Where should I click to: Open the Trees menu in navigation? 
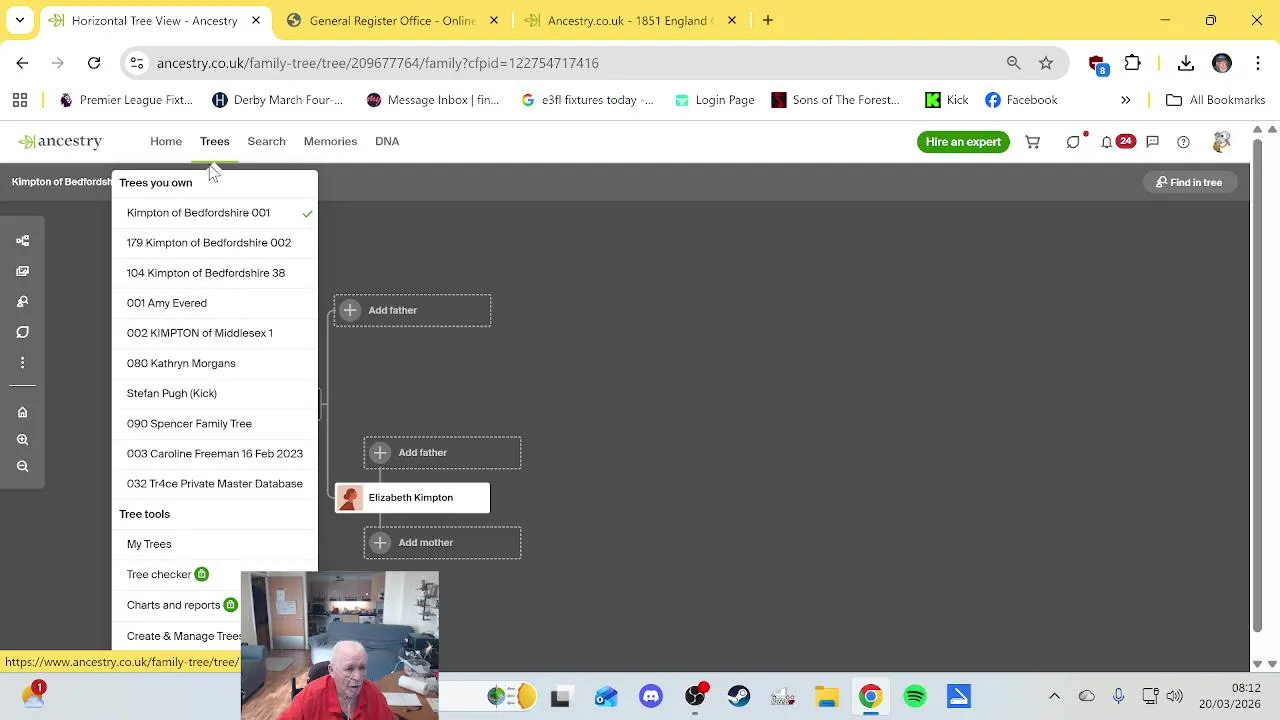[214, 141]
